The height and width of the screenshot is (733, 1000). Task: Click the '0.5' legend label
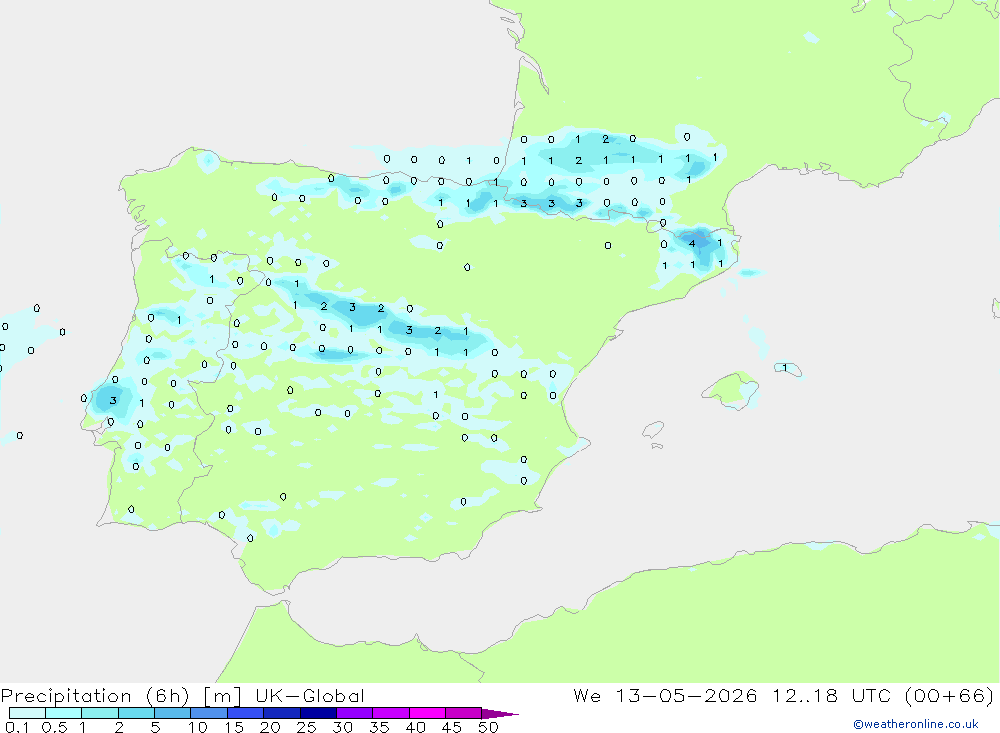coord(54,727)
